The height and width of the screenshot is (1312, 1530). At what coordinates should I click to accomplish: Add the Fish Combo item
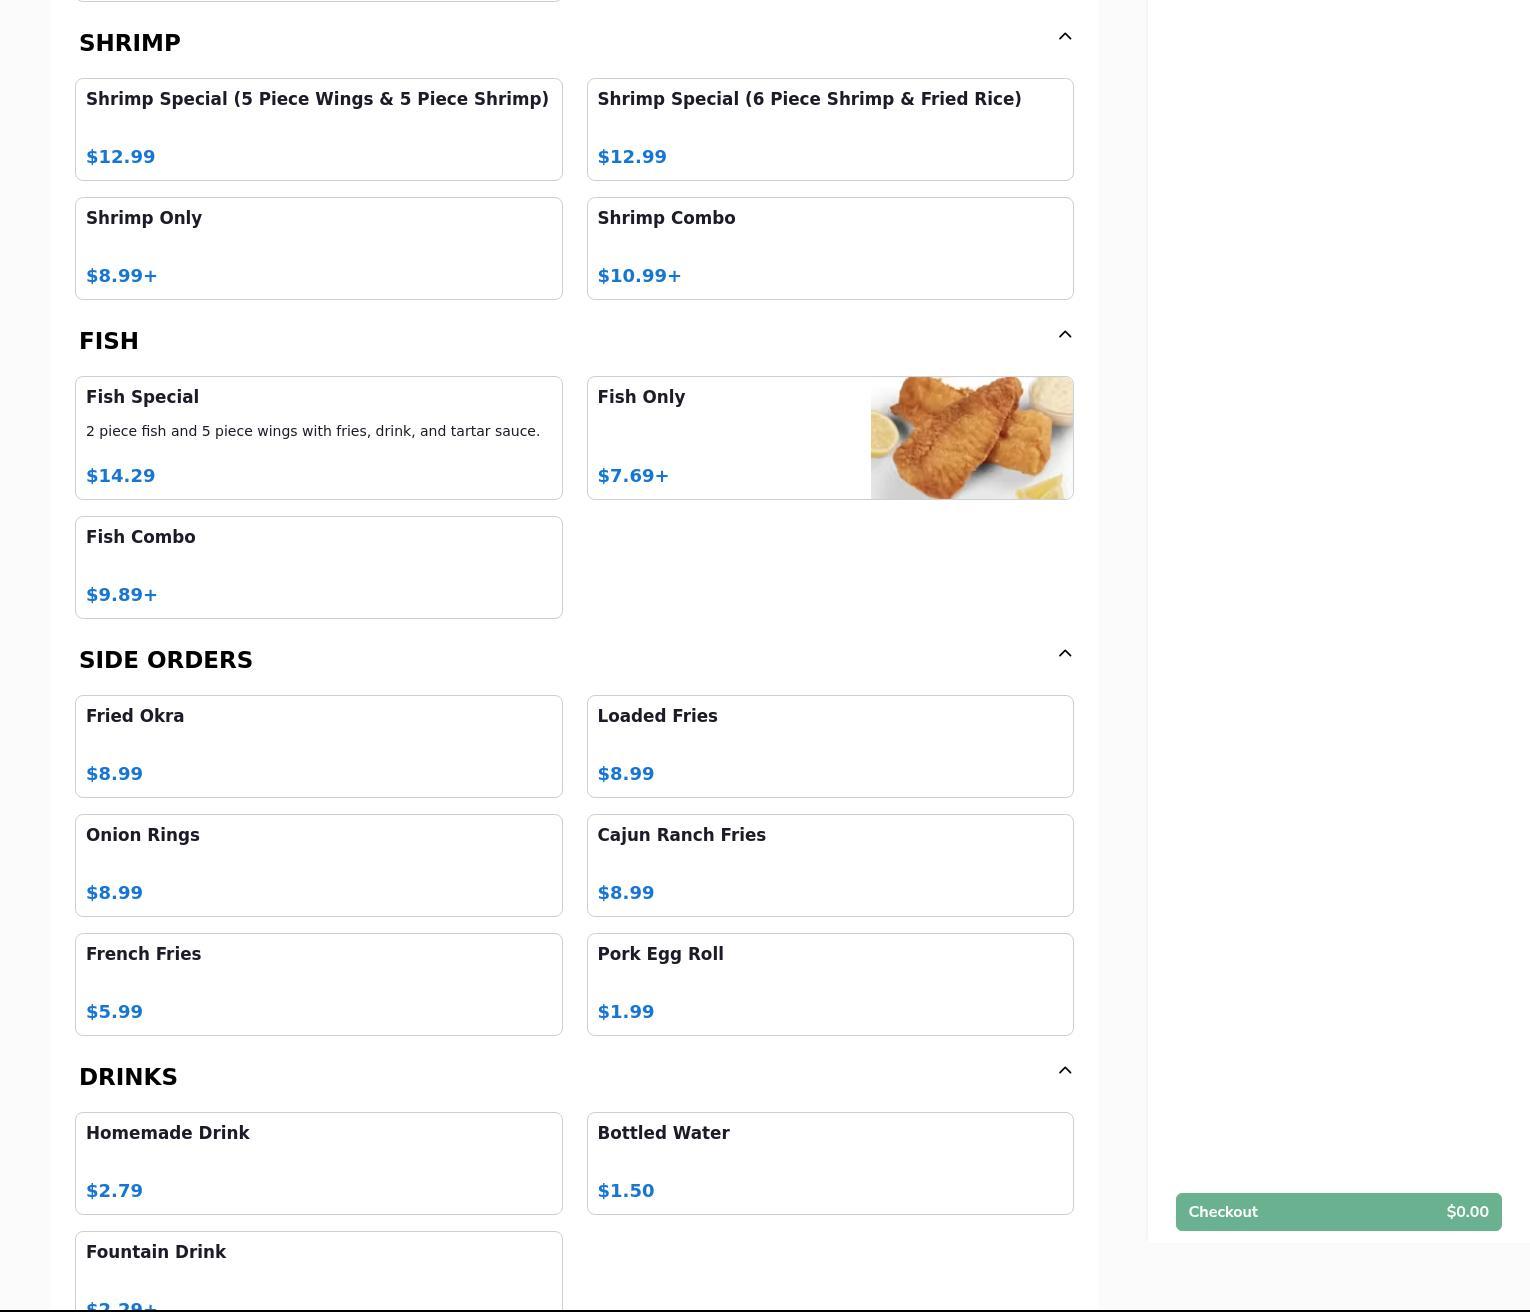pyautogui.click(x=318, y=567)
